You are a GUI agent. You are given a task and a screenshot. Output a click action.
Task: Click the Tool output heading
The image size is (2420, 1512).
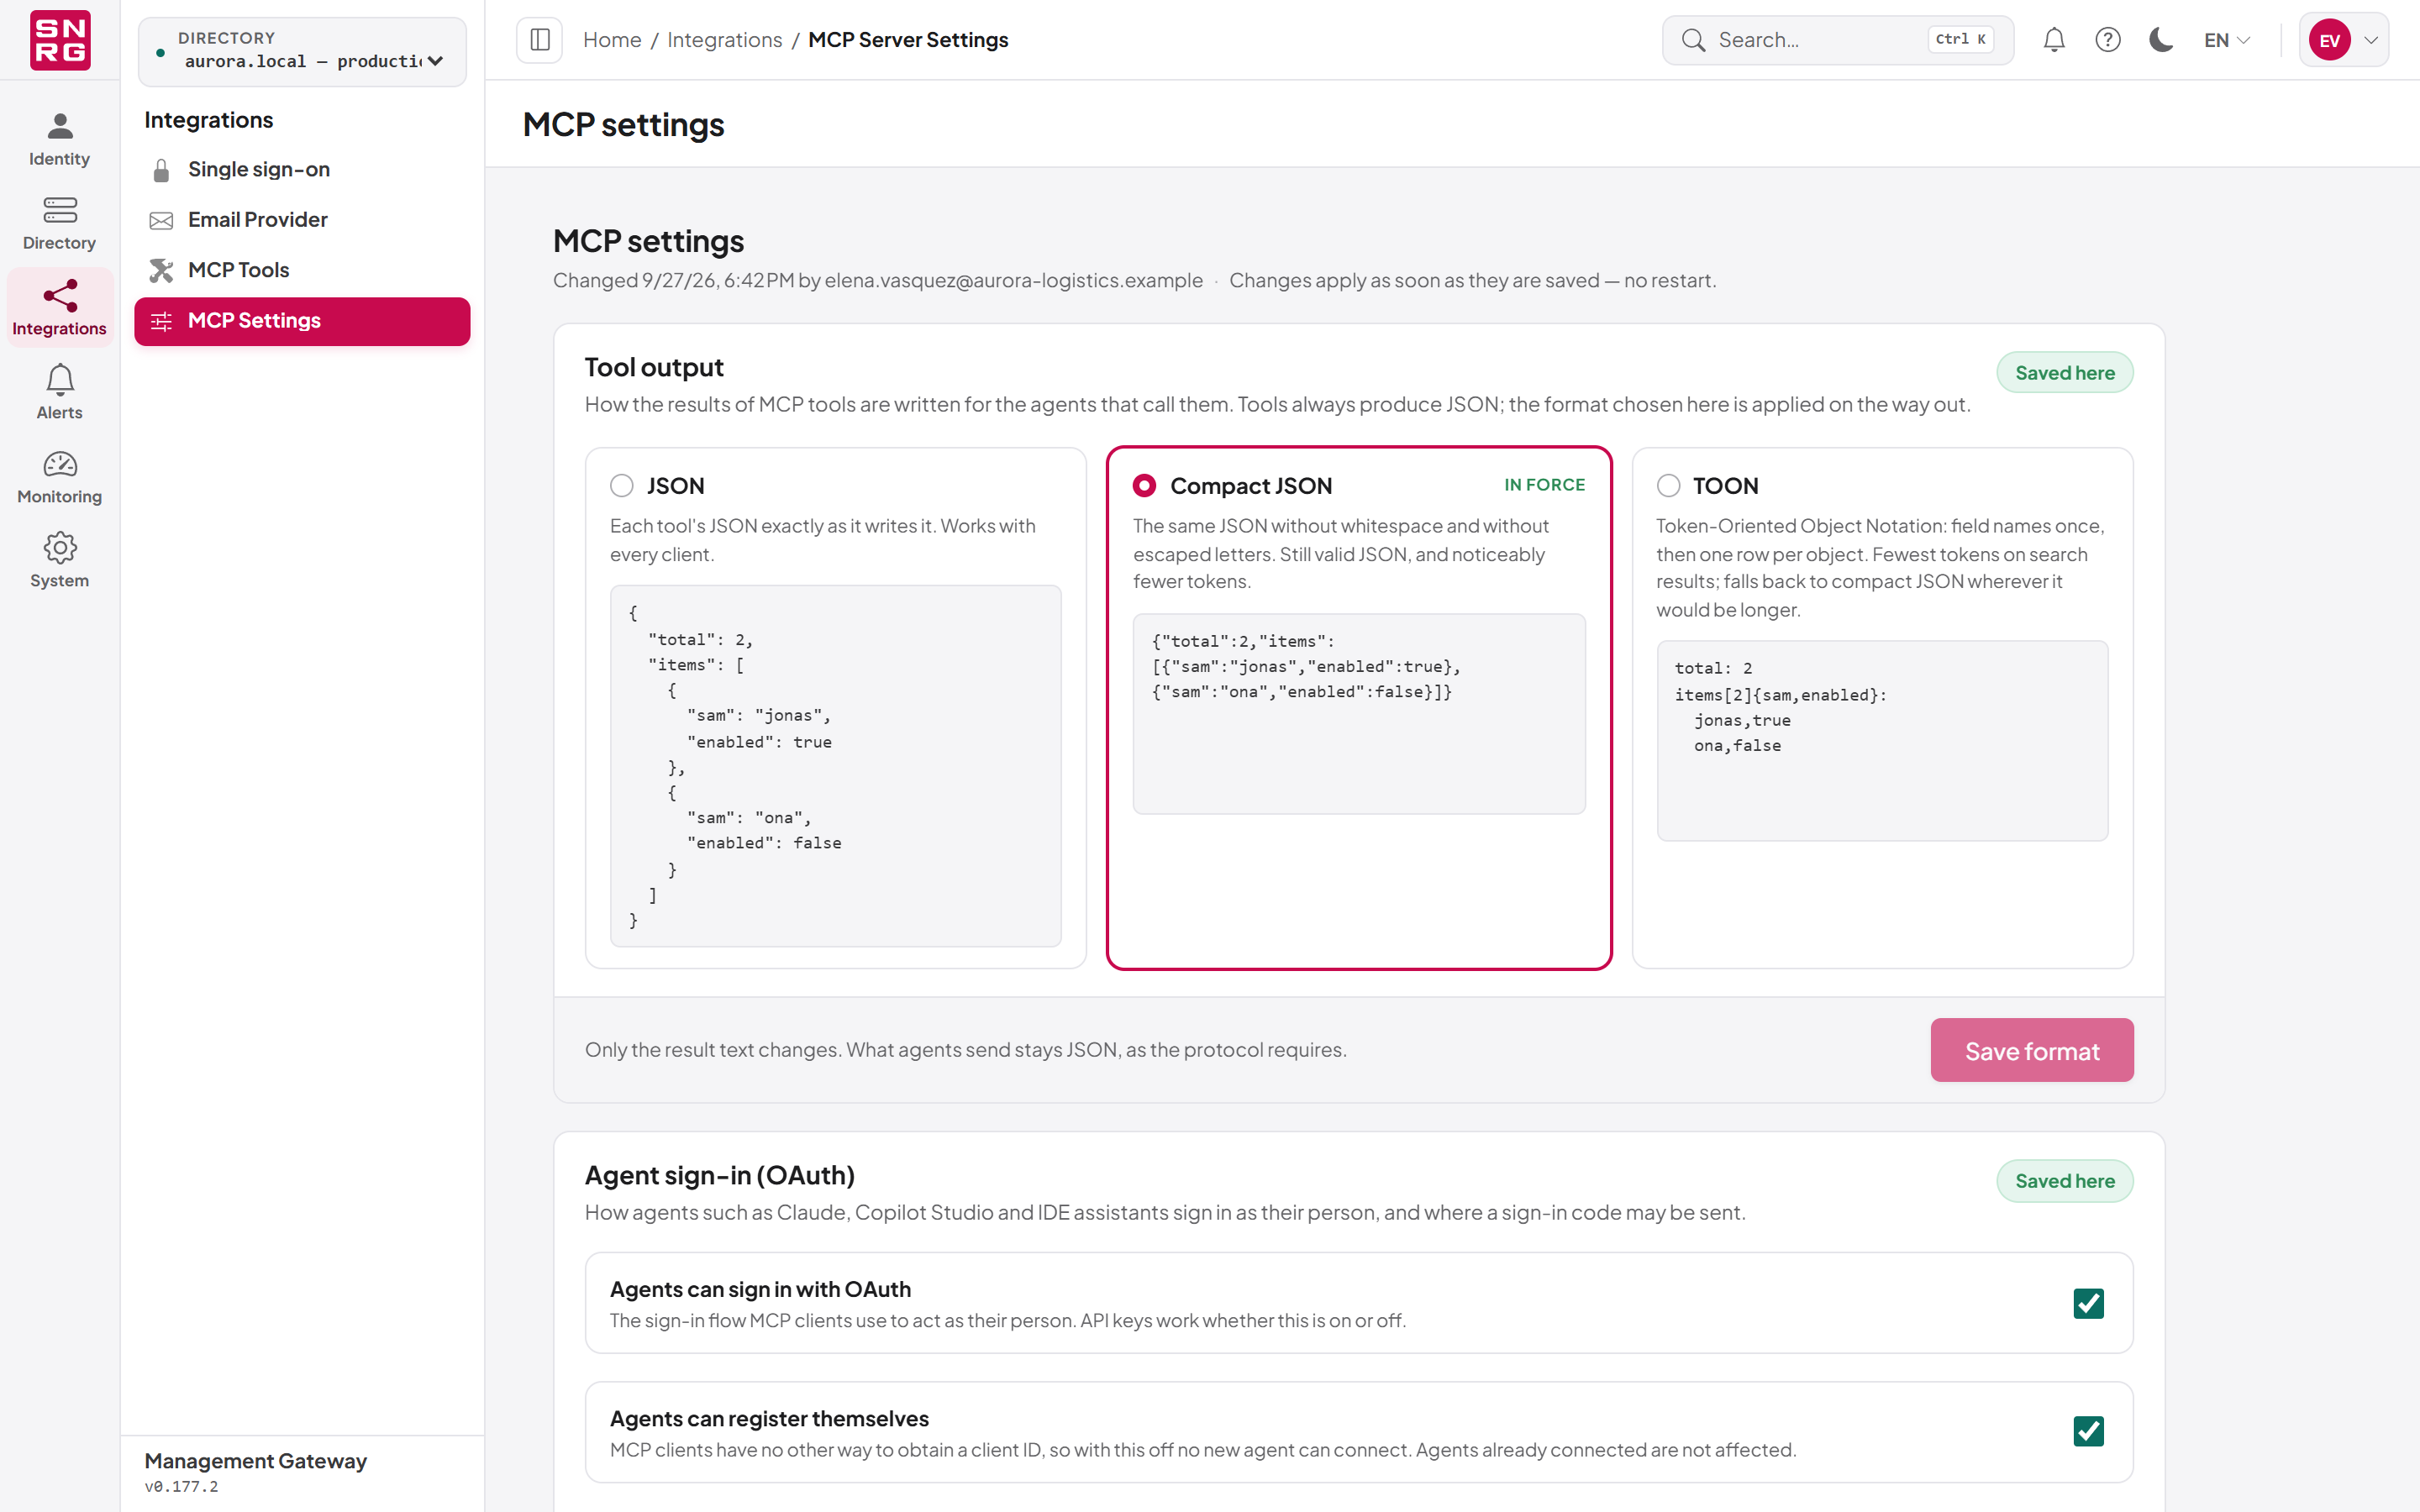(x=653, y=368)
